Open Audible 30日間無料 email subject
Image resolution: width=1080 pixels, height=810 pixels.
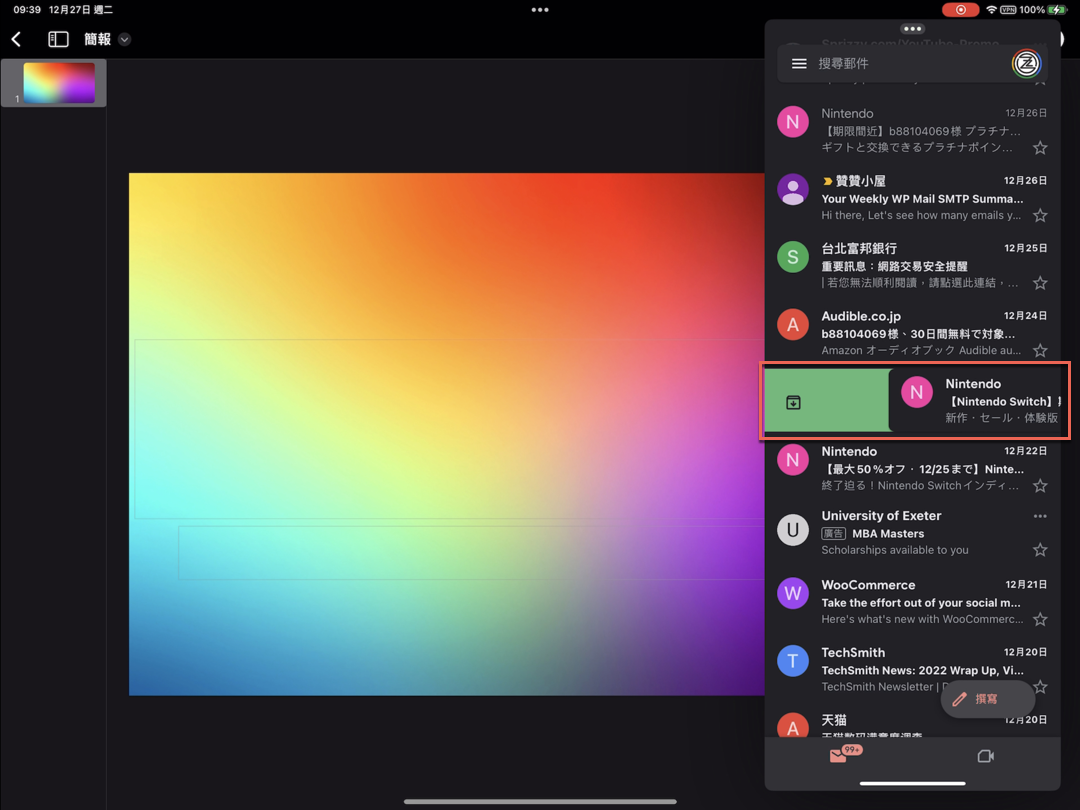tap(917, 334)
